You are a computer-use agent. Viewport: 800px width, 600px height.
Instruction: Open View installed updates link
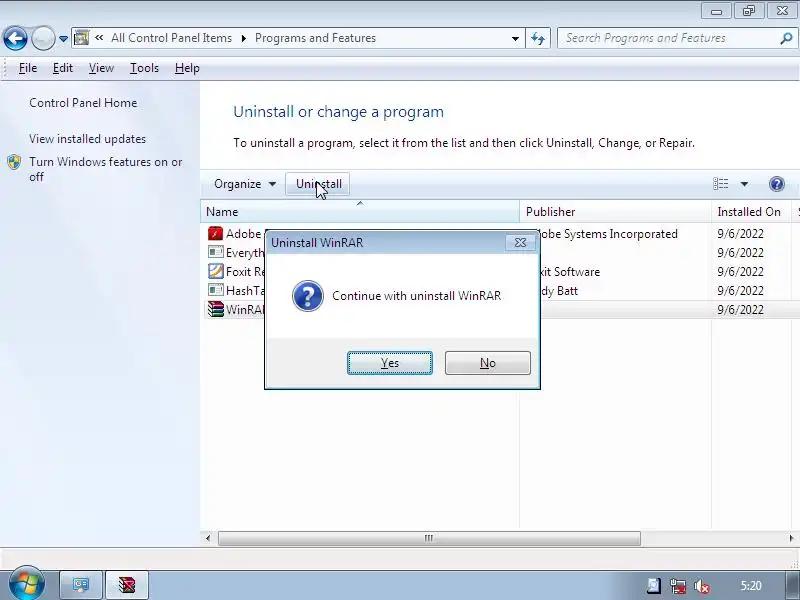pos(87,139)
